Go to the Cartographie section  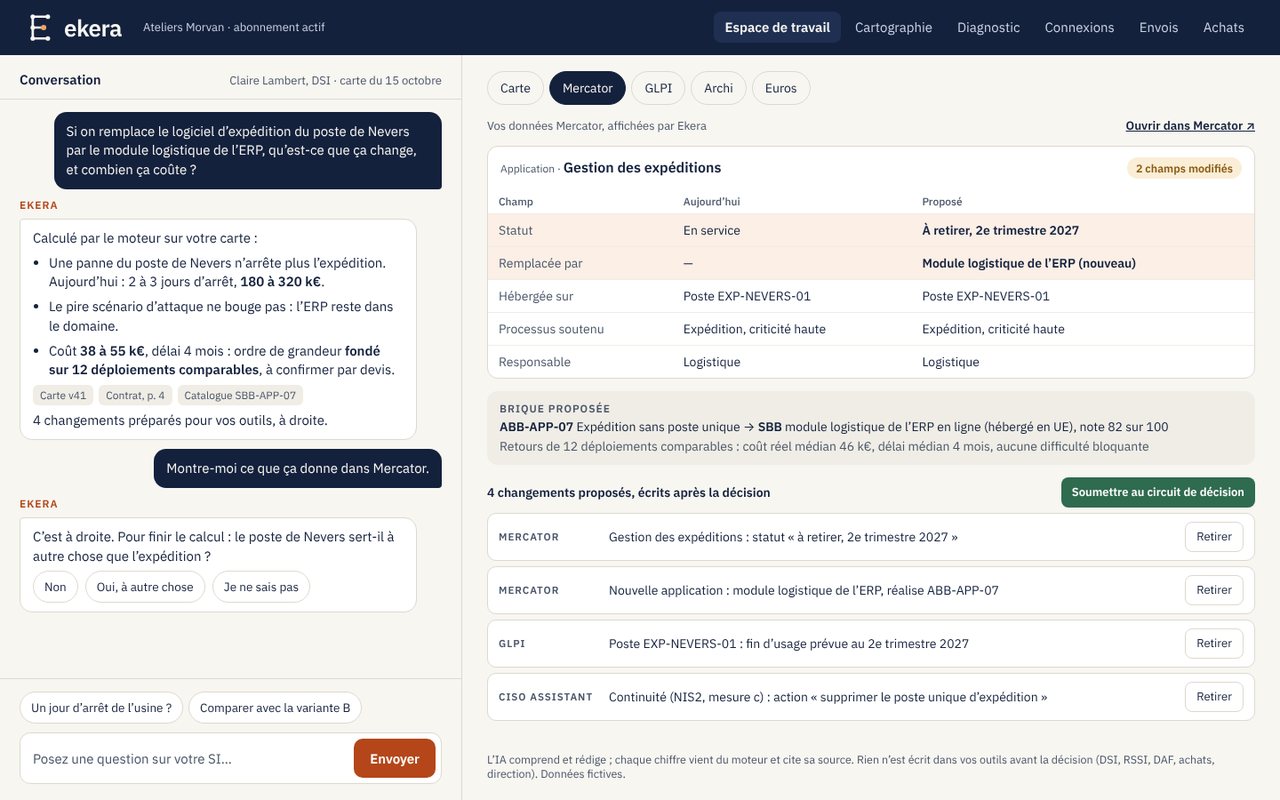(x=893, y=27)
